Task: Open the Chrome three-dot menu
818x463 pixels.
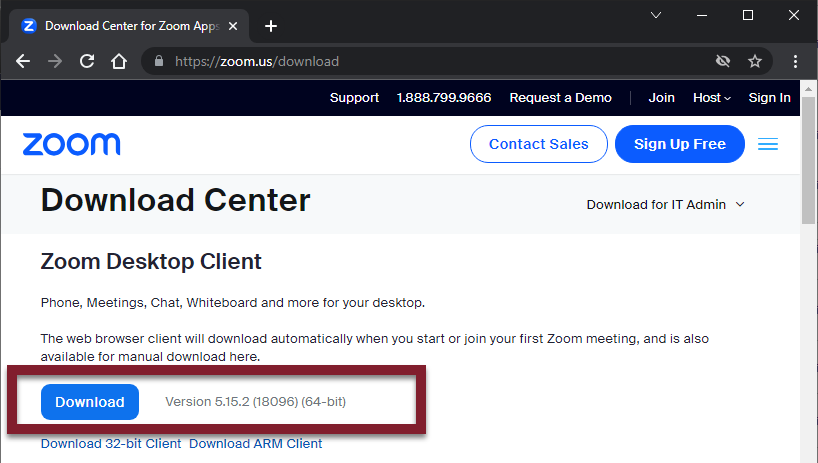Action: [796, 61]
